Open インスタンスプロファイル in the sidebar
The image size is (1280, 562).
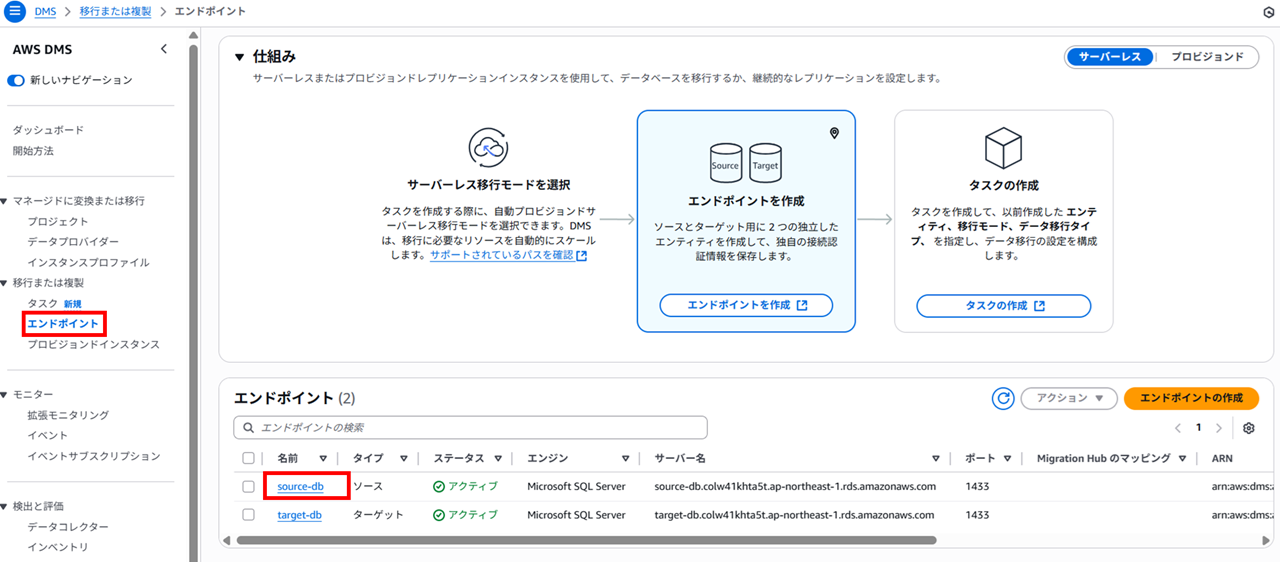pyautogui.click(x=88, y=263)
